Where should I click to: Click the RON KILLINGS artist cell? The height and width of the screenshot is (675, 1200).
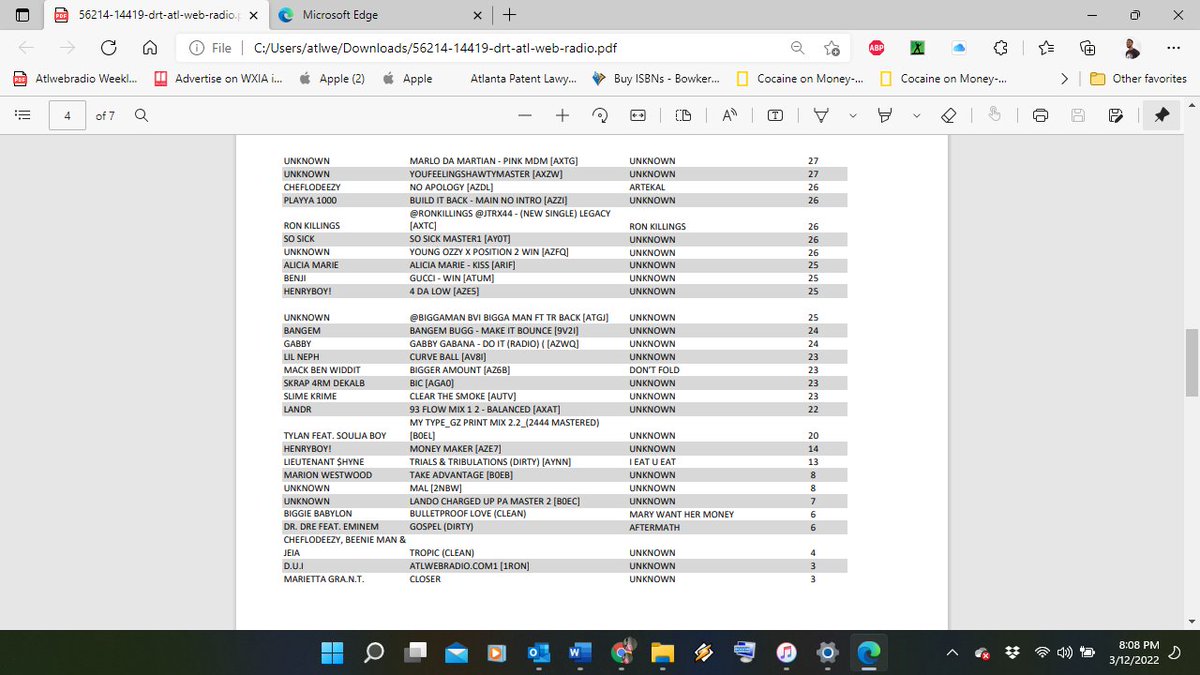tap(312, 226)
